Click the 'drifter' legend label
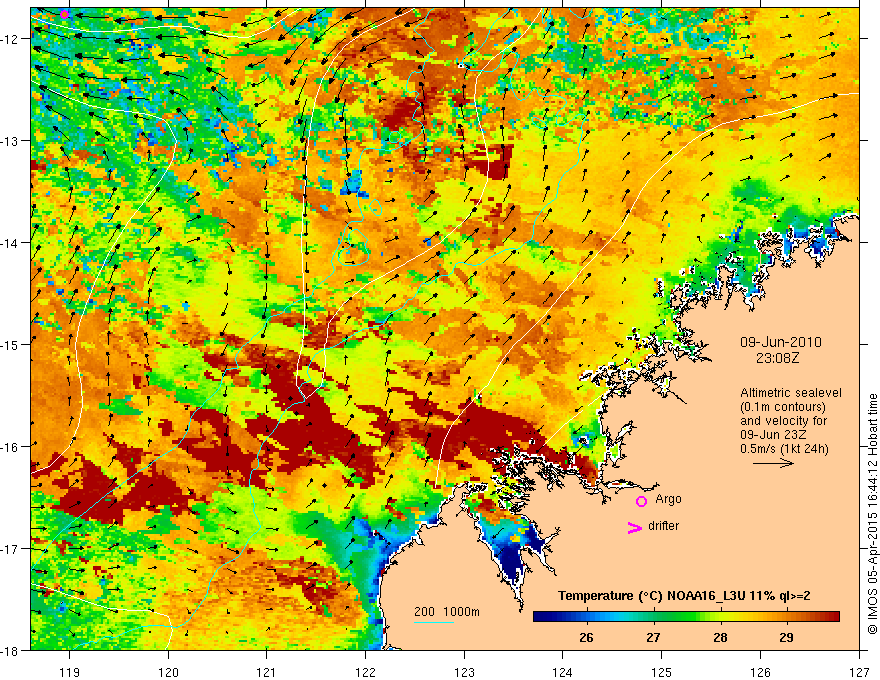Screen dimensions: 880x680 coord(663,526)
